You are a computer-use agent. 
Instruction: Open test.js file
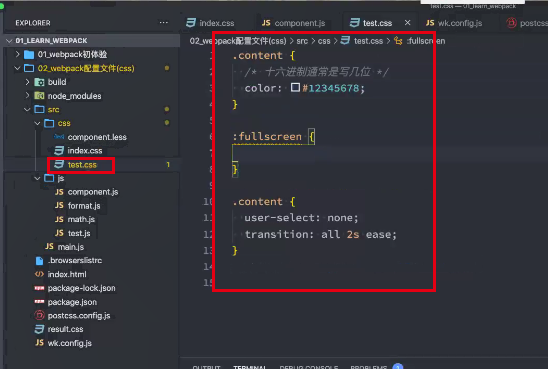coord(79,233)
